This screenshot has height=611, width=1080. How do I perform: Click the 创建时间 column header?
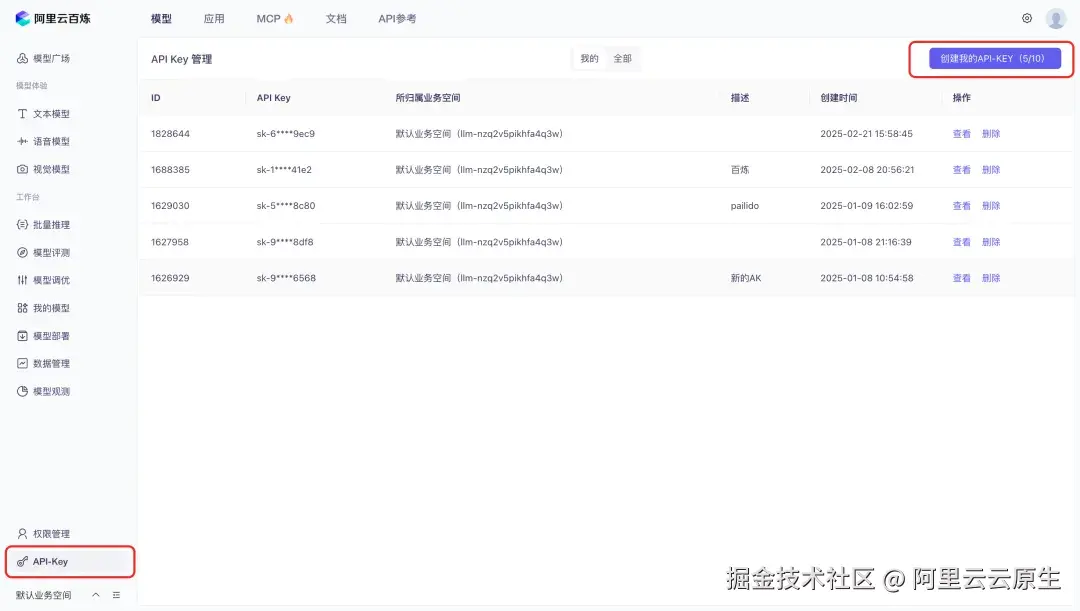point(838,98)
